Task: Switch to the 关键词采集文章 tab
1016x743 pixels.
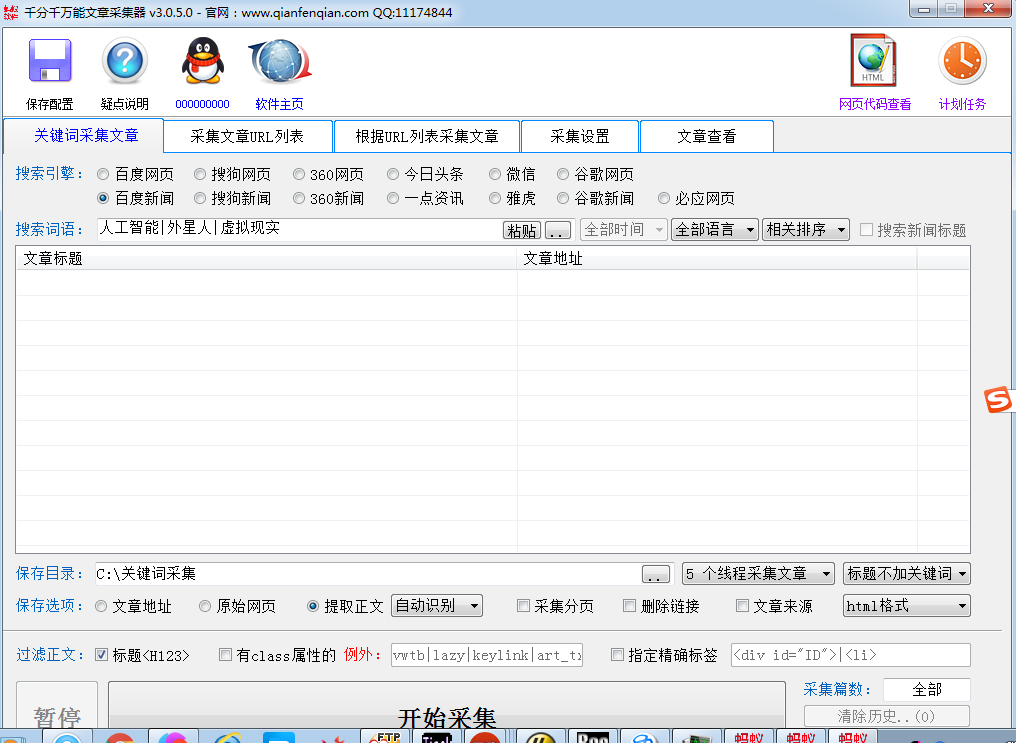Action: point(84,136)
